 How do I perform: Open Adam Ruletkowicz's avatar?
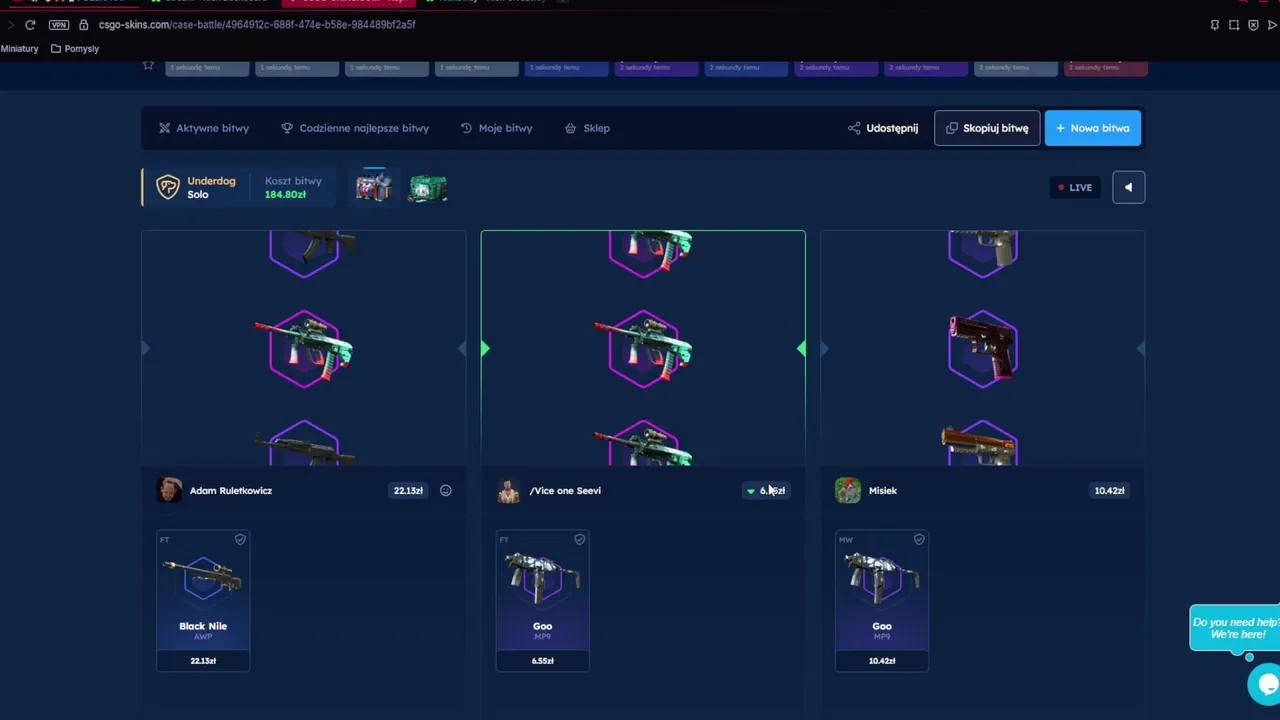[x=169, y=490]
